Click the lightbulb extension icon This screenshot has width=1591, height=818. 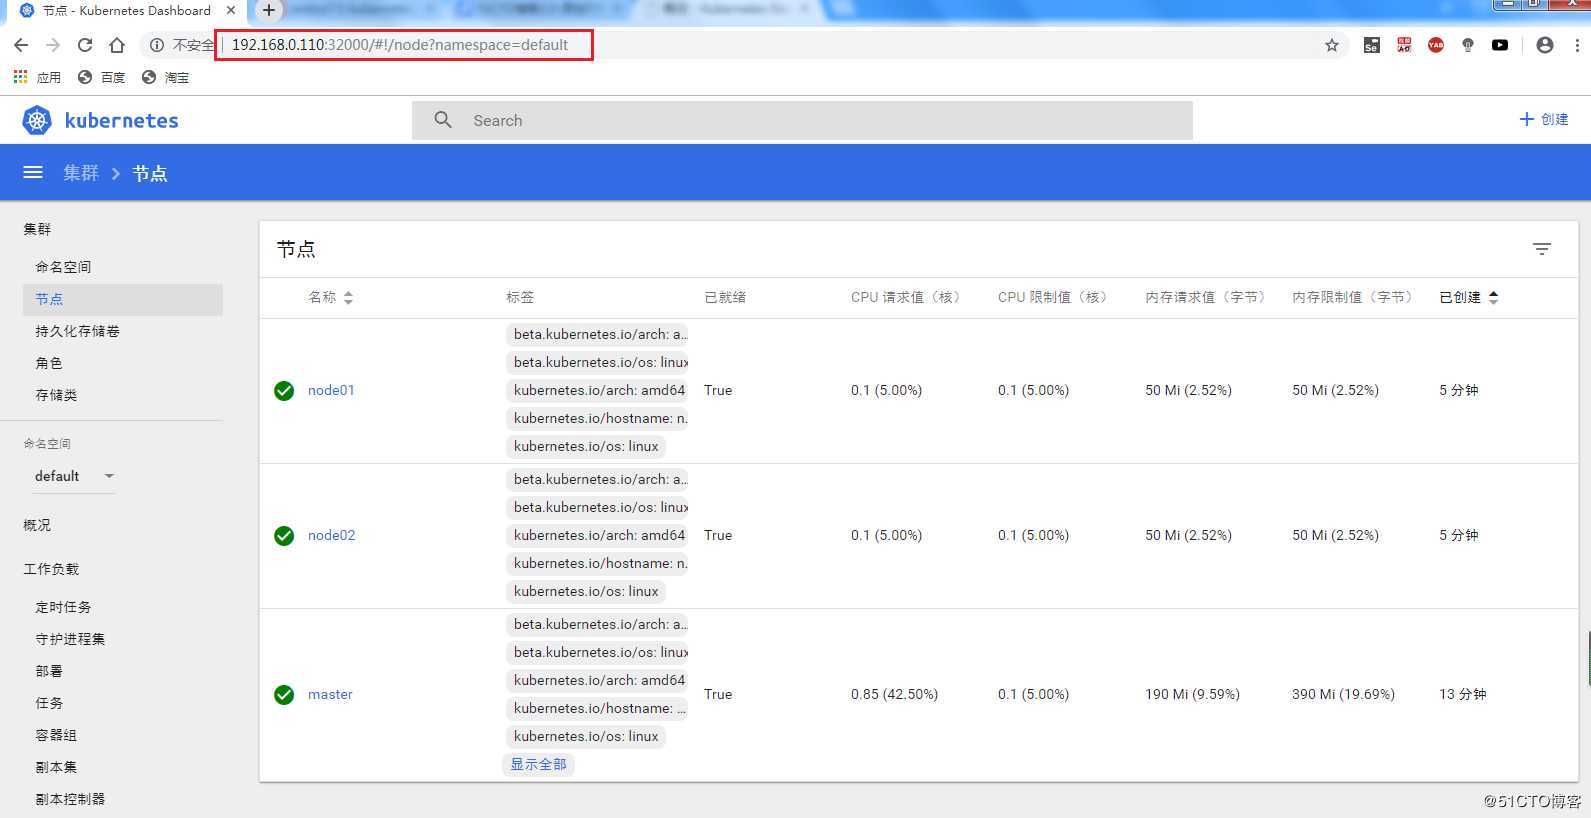point(1468,45)
